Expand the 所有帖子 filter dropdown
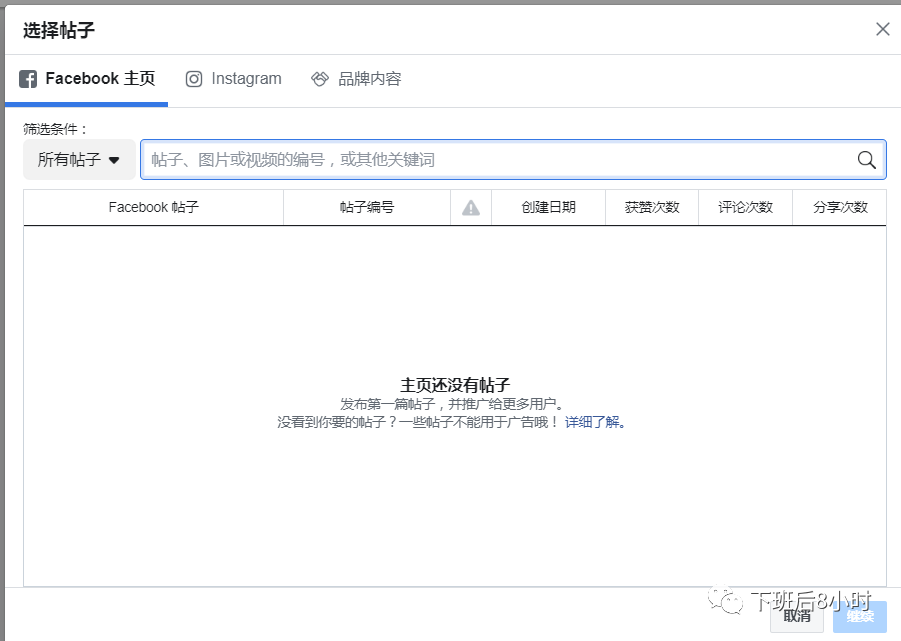 [x=79, y=159]
